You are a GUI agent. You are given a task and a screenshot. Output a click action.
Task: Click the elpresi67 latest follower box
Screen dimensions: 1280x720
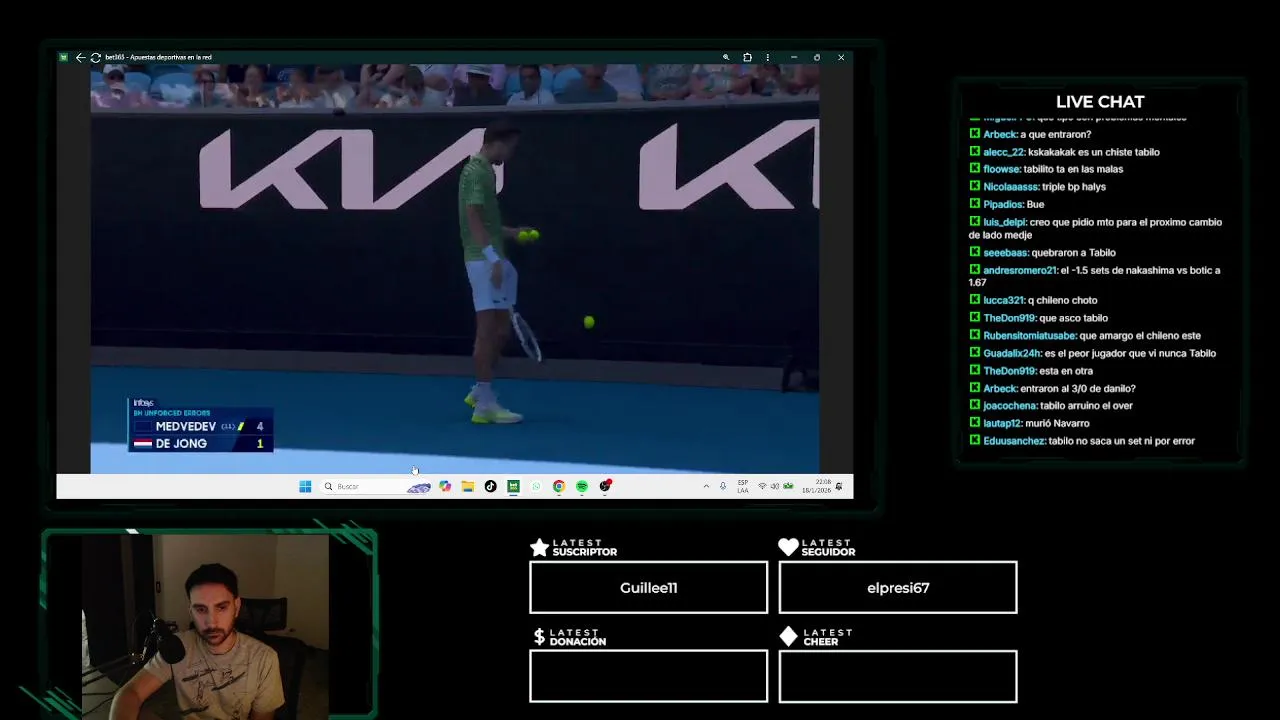tap(898, 587)
